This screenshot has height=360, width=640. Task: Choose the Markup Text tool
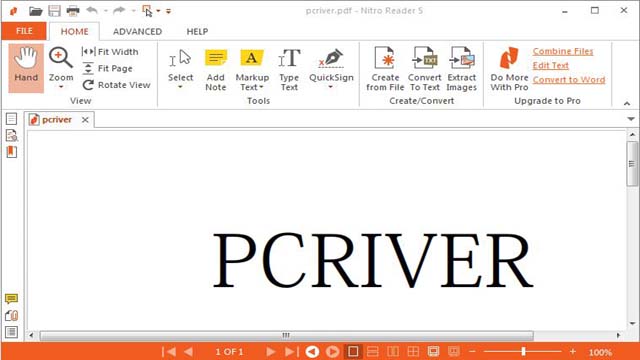[x=252, y=70]
